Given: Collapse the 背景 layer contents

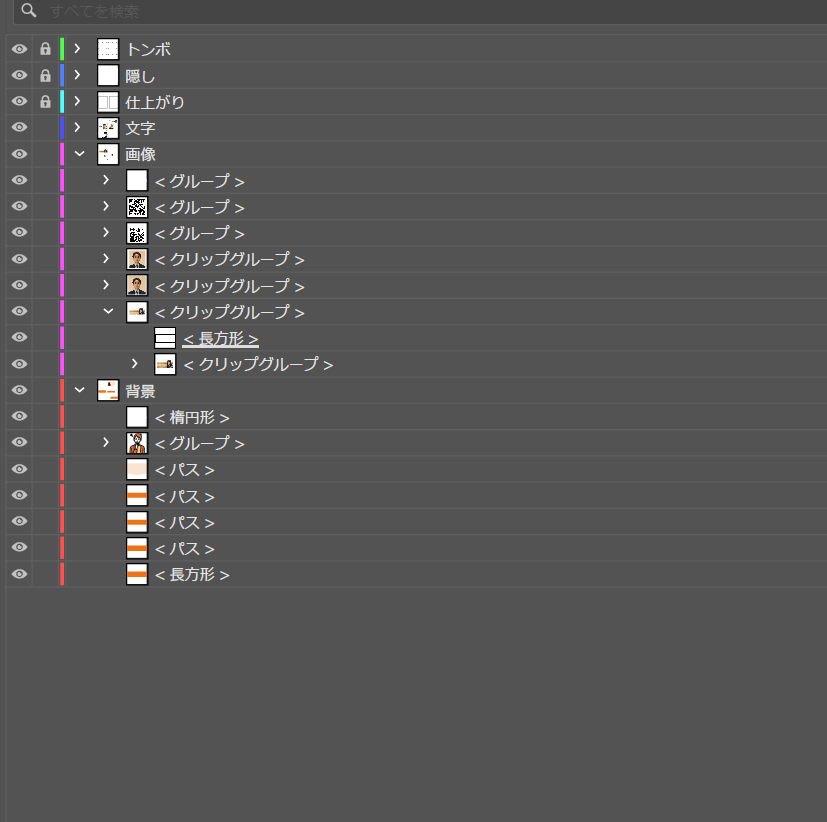Looking at the screenshot, I should tap(79, 390).
